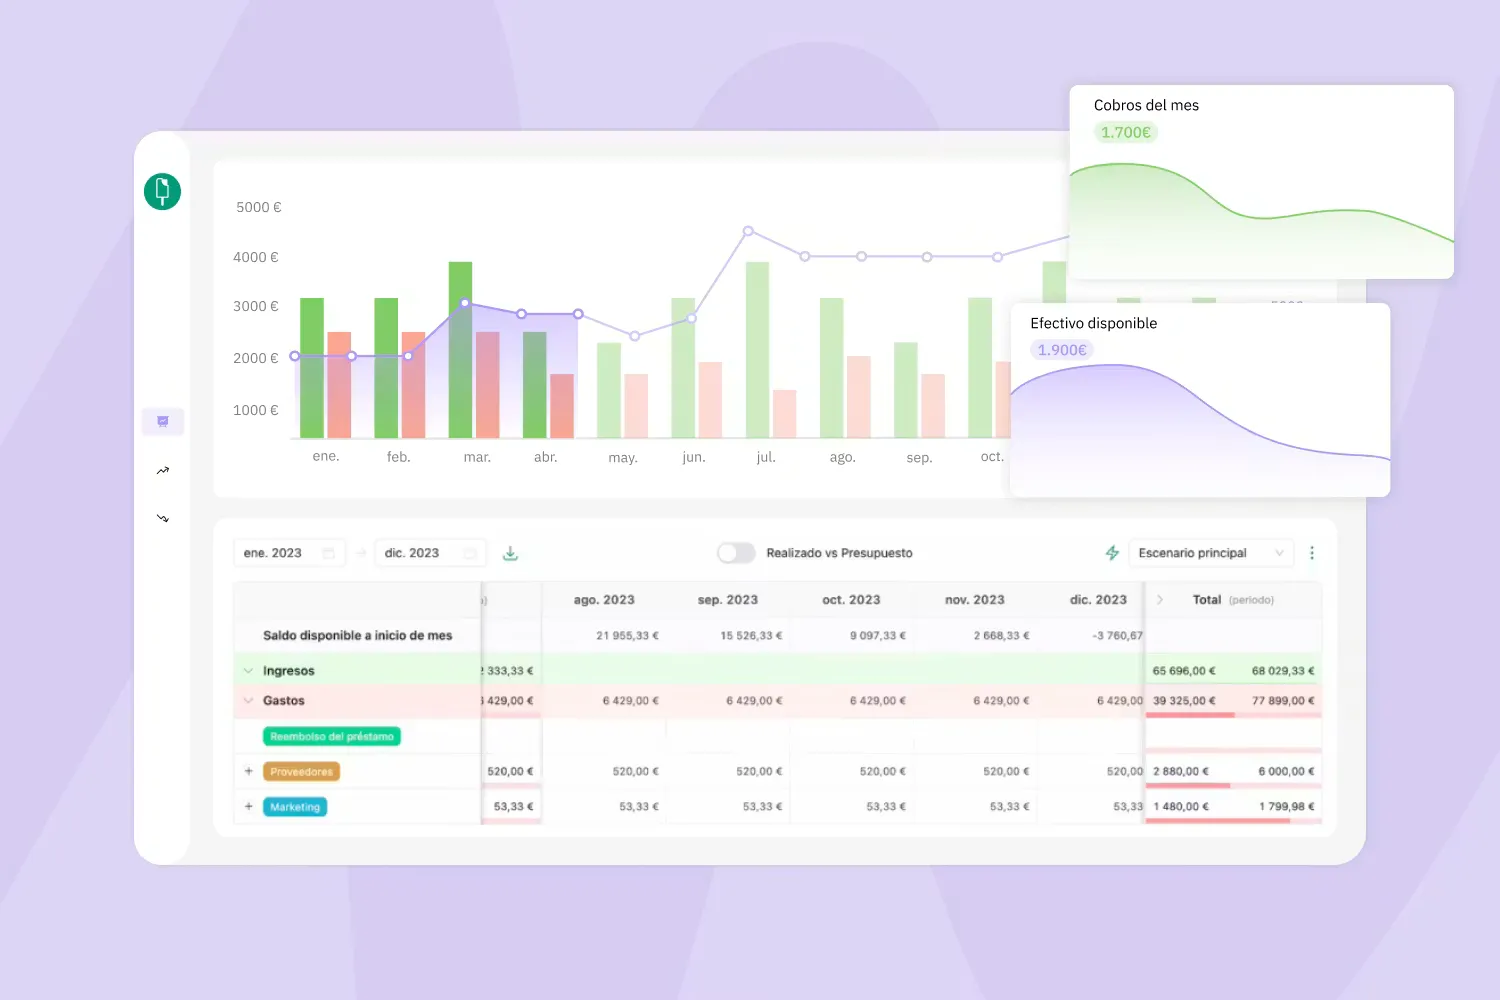Click the 21 955,33 € saldo cell
Screen dimensions: 1500x1000
point(627,636)
